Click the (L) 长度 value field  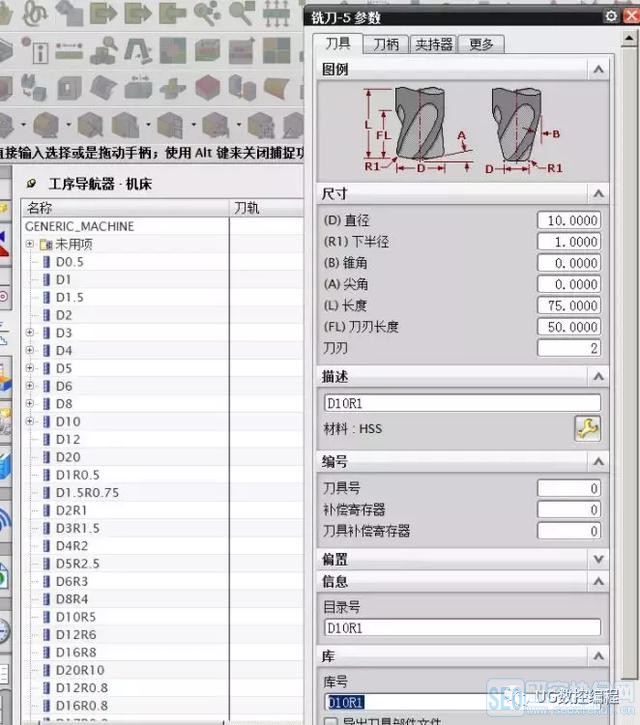pyautogui.click(x=569, y=305)
